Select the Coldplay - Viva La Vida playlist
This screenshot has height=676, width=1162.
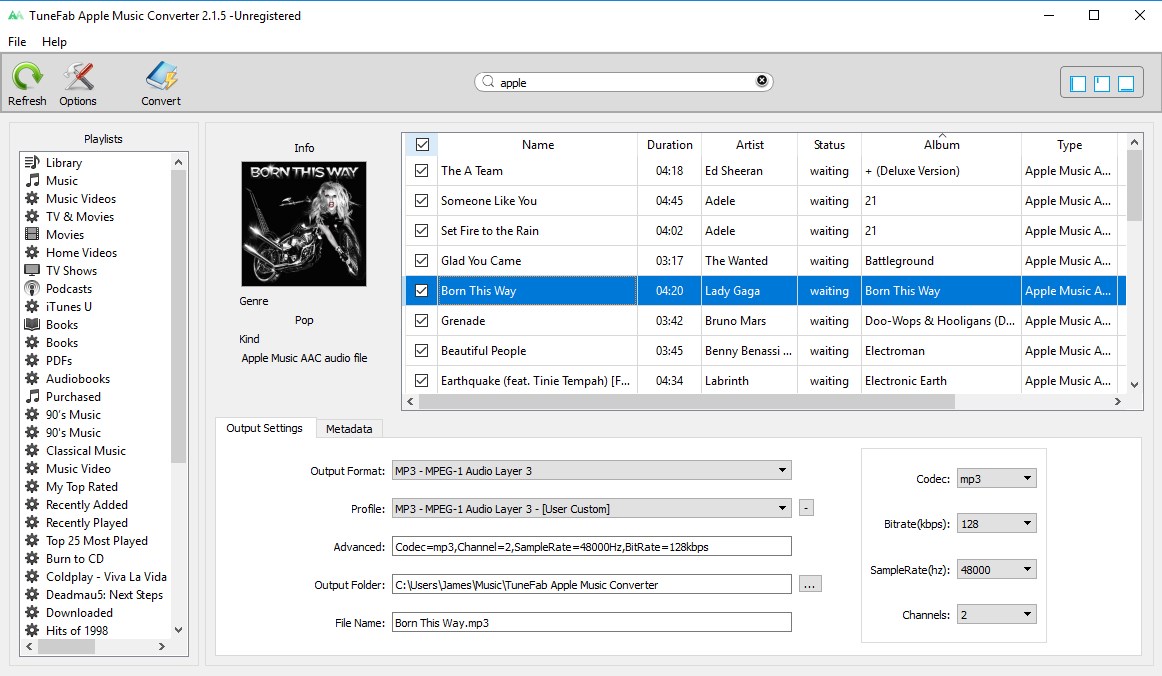coord(96,577)
